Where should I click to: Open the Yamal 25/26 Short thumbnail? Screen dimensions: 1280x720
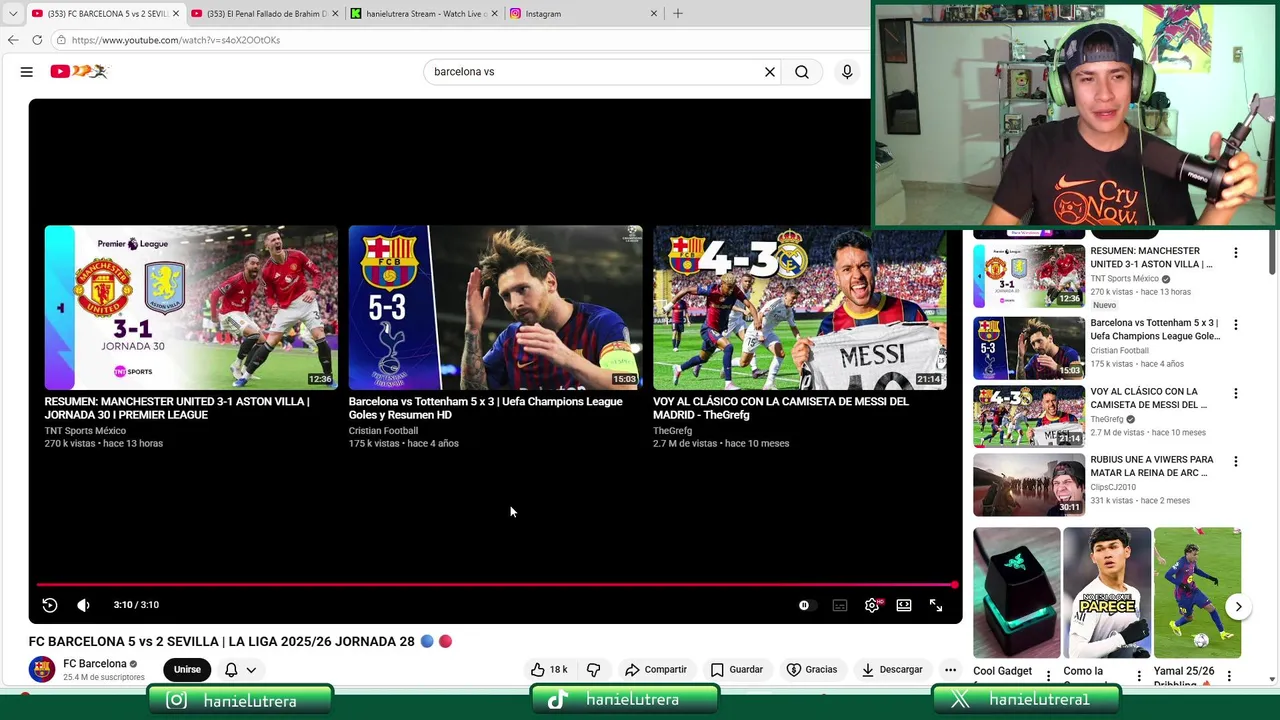coord(1198,593)
